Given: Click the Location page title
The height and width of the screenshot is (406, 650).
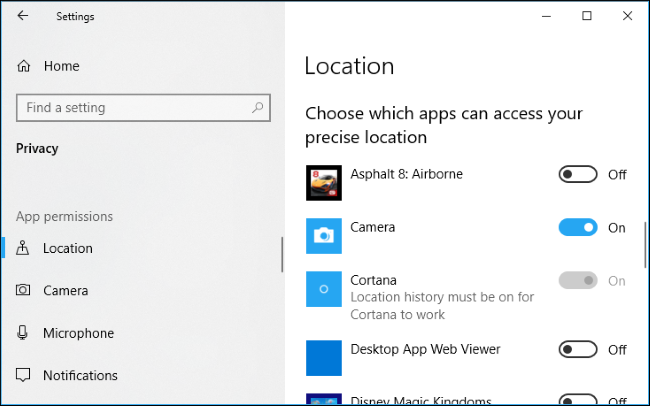Looking at the screenshot, I should point(349,66).
